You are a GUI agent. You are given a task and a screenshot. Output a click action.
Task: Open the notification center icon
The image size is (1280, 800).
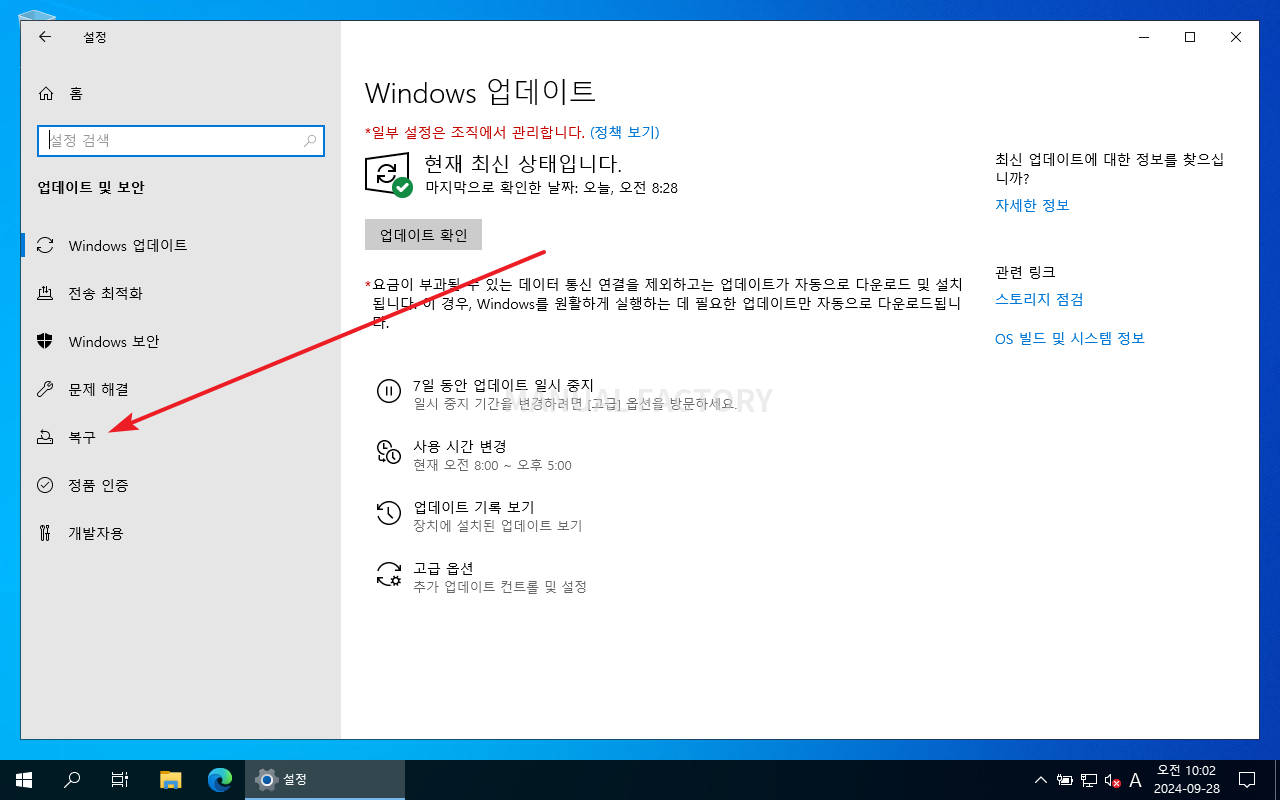[1247, 779]
